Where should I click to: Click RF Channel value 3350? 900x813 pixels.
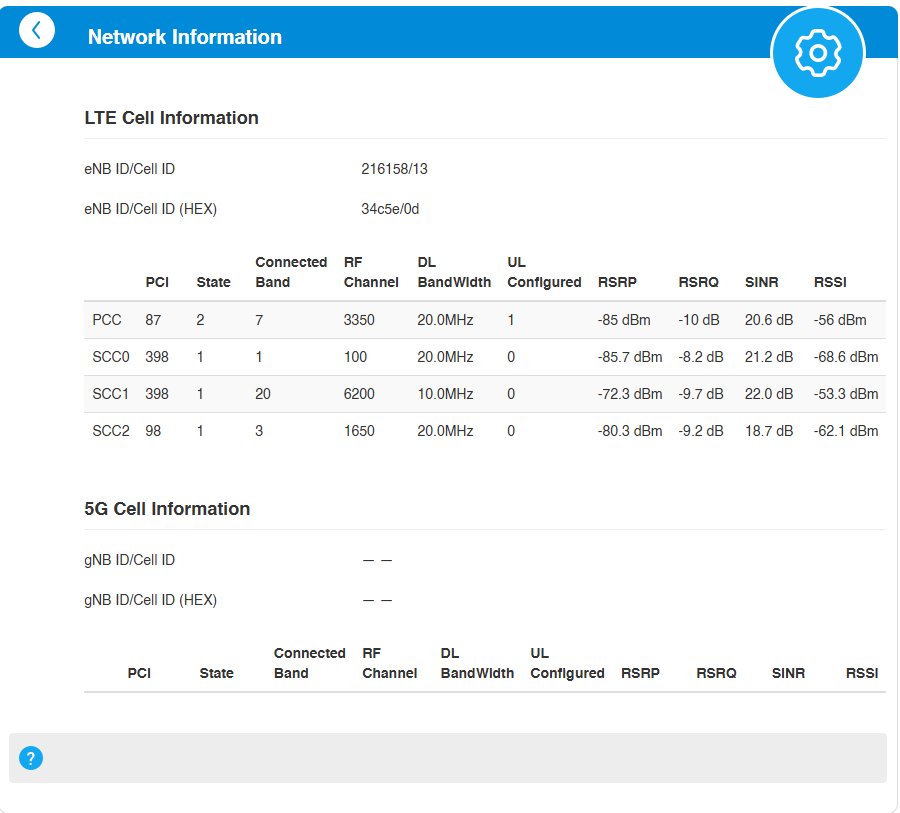359,320
